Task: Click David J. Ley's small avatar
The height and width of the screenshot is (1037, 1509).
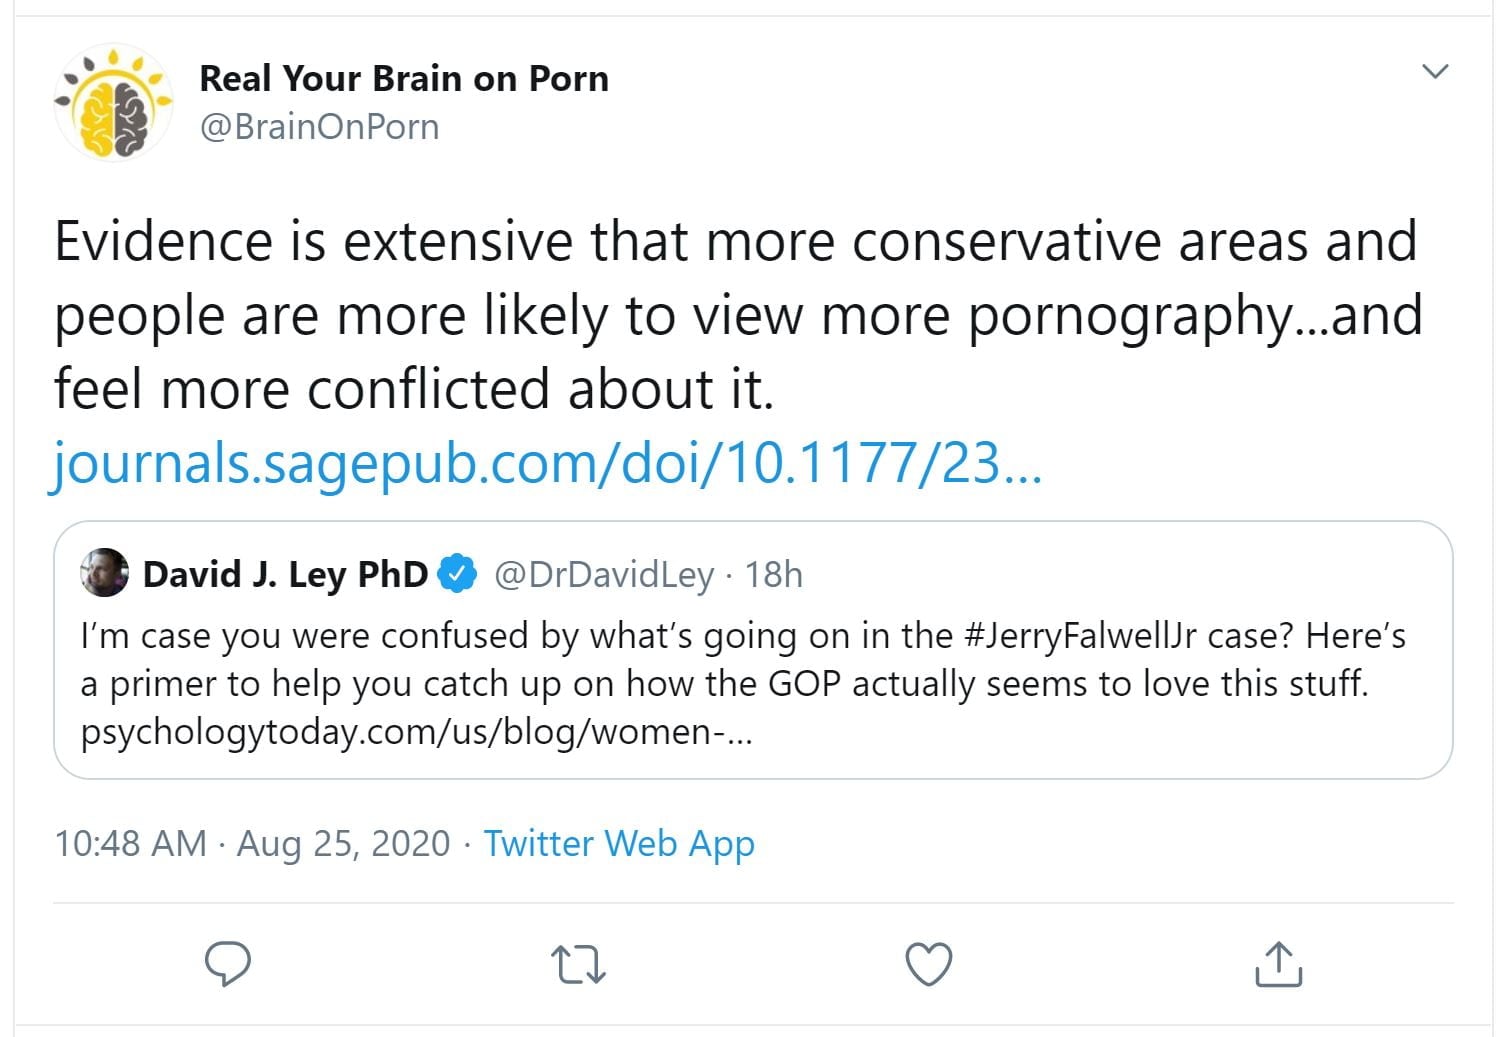Action: click(105, 574)
